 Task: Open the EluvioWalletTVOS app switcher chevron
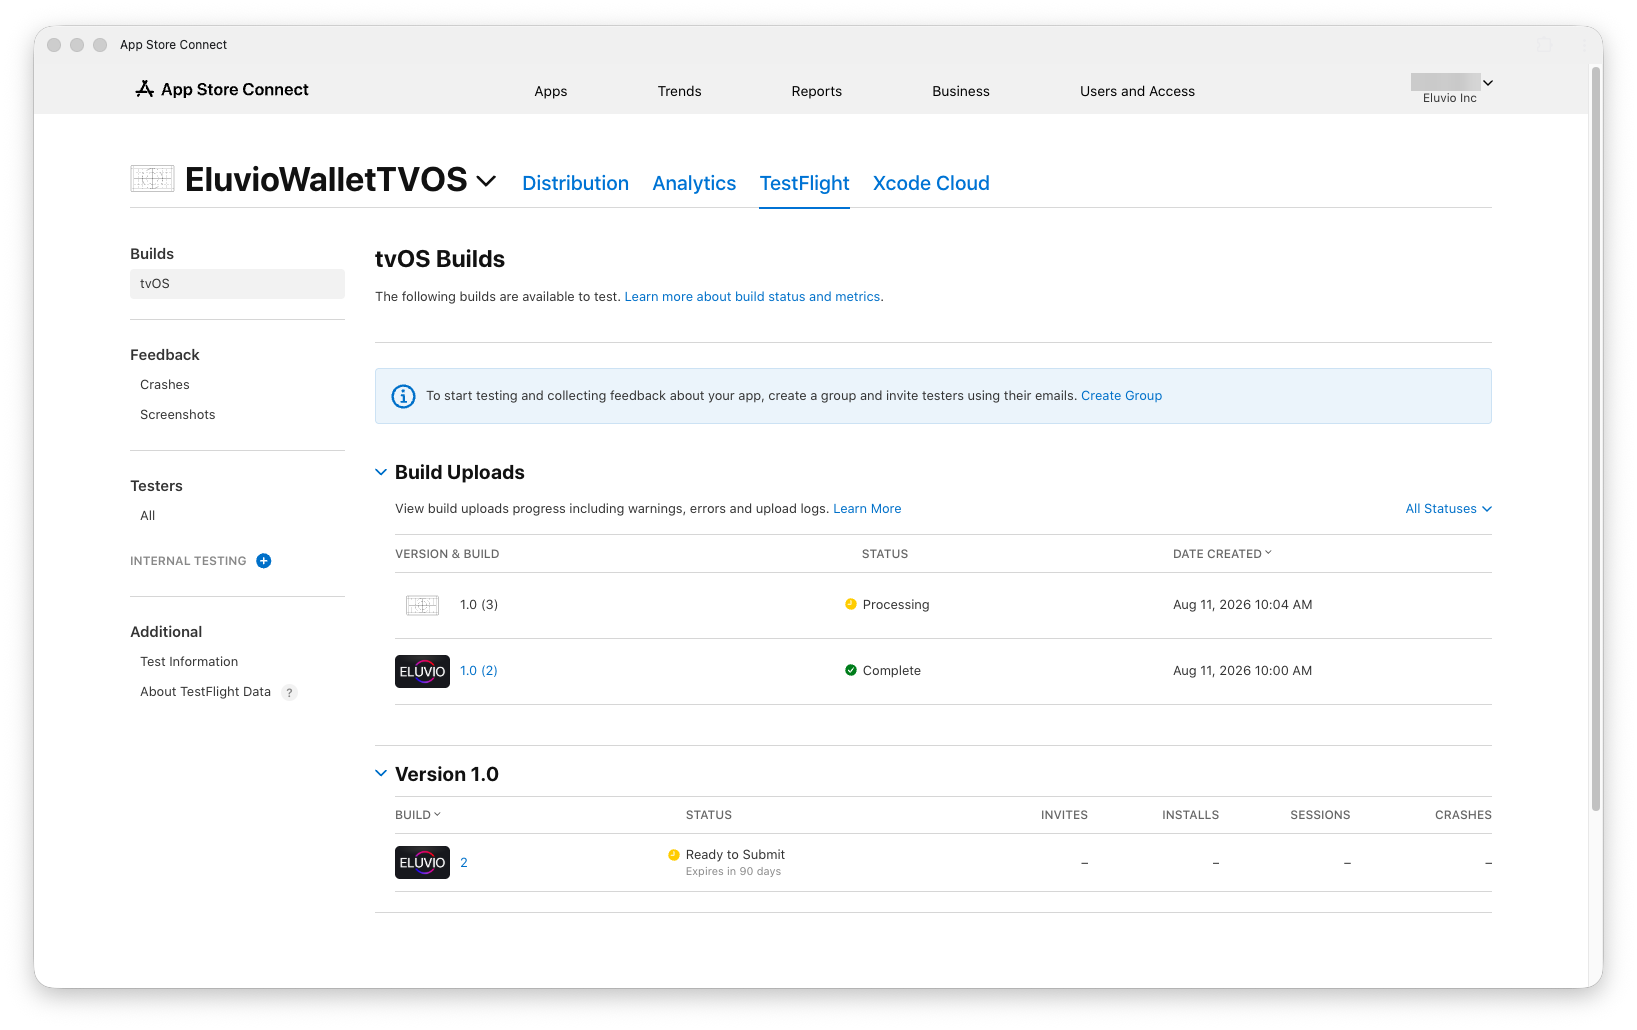click(486, 181)
